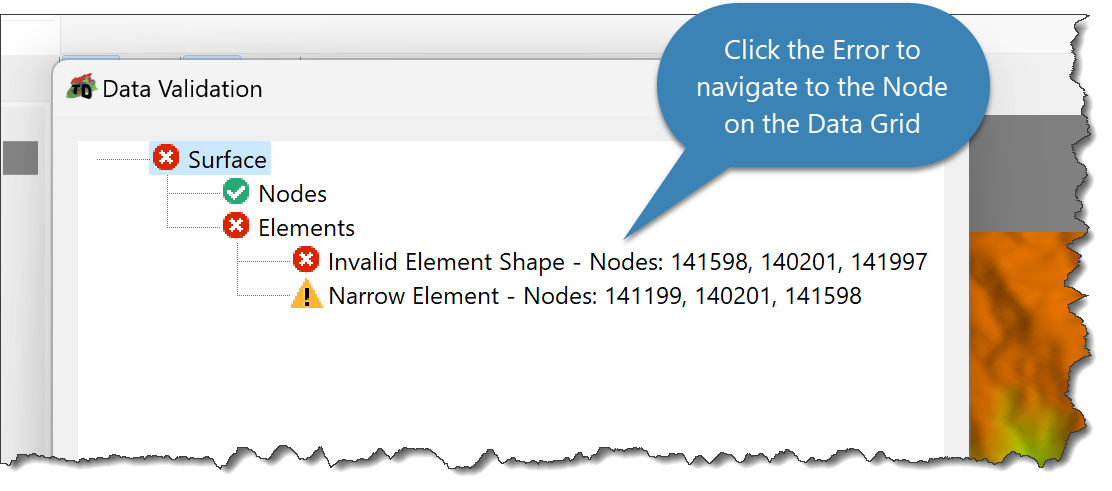Viewport: 1112px width, 491px height.
Task: Click the red error icon beside Surface
Action: tap(166, 158)
